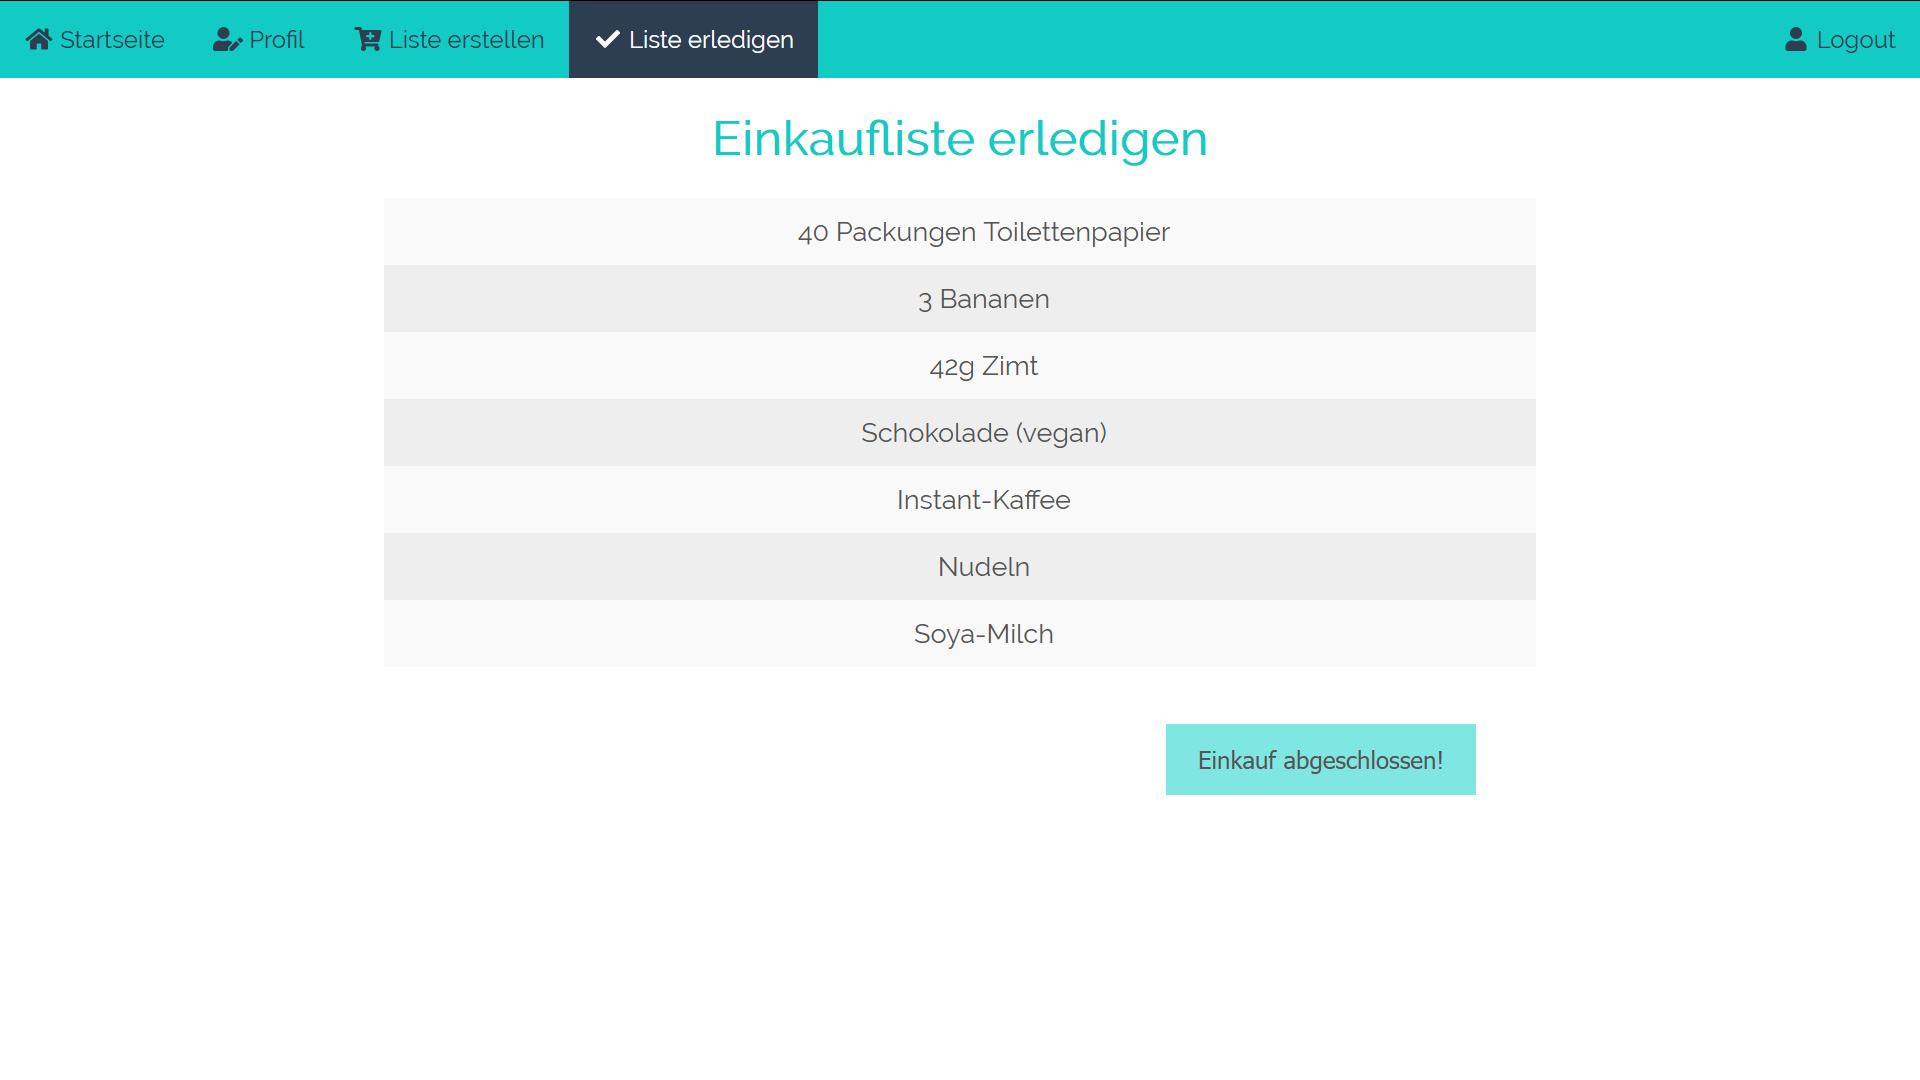Click the shopping cart icon in navbar
The width and height of the screenshot is (1920, 1080).
pyautogui.click(x=367, y=39)
